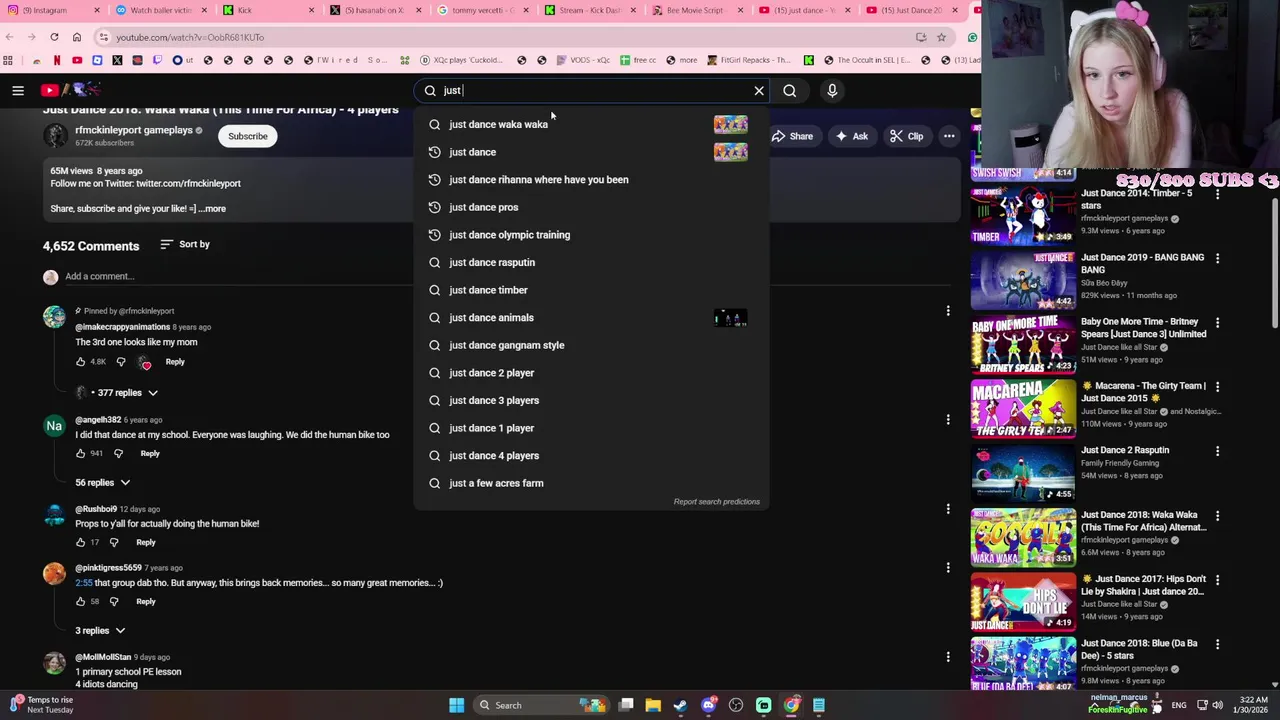Reload the page in browser

pyautogui.click(x=54, y=37)
